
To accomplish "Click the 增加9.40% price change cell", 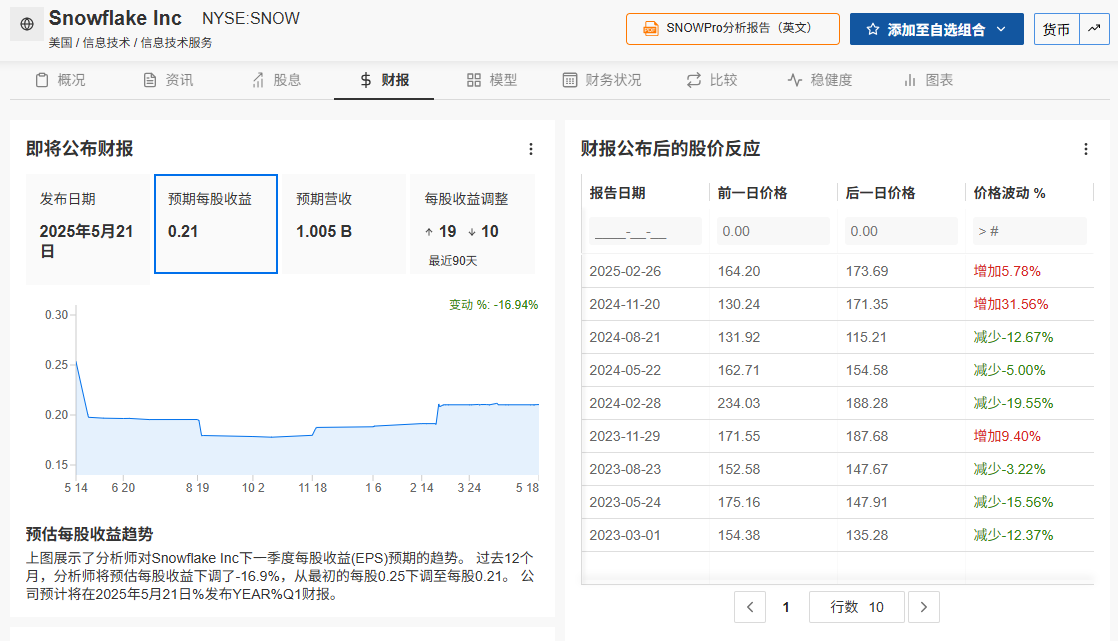I will (1007, 436).
